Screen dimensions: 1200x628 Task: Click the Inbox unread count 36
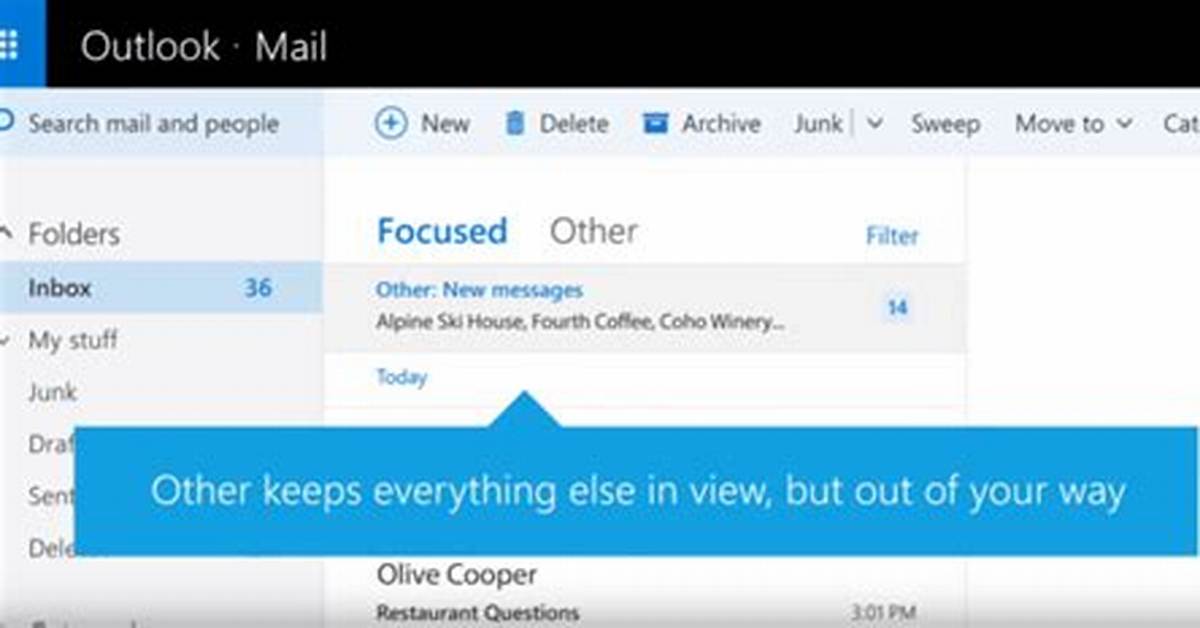tap(258, 288)
